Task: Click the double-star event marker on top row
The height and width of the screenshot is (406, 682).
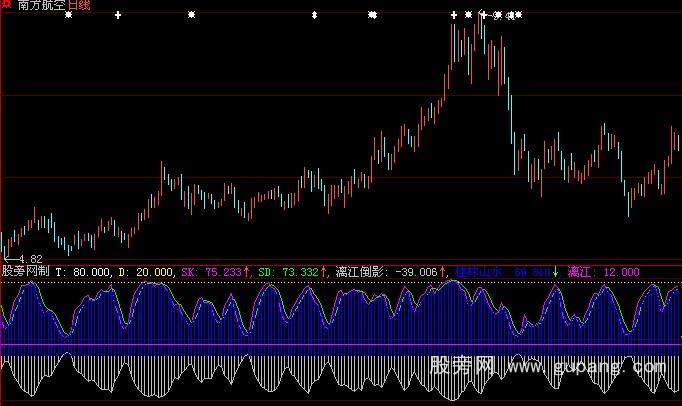Action: point(372,16)
